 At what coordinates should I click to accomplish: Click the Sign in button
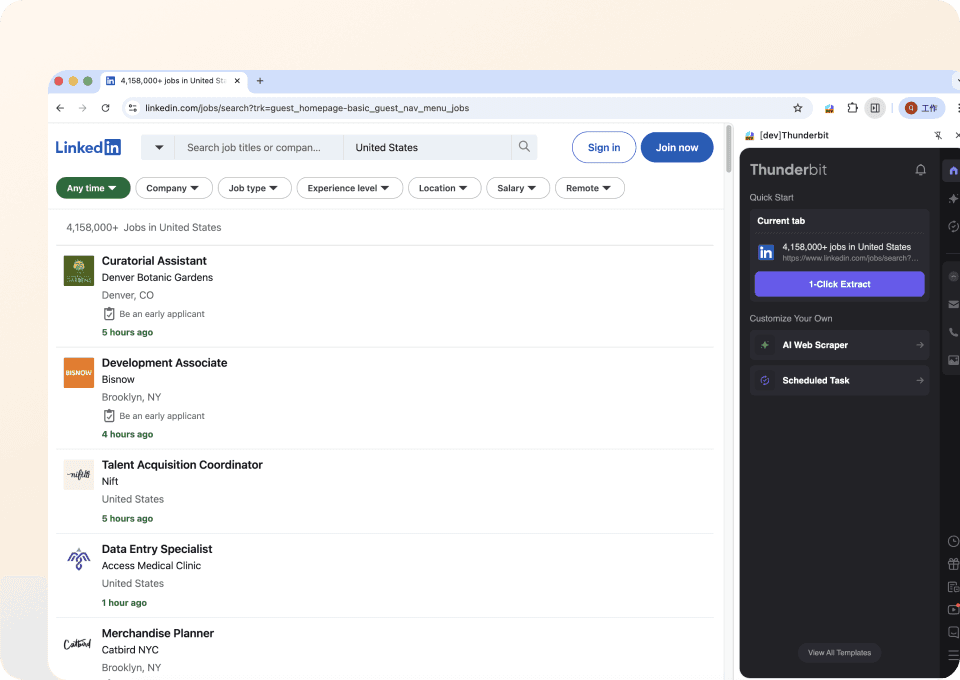point(603,147)
